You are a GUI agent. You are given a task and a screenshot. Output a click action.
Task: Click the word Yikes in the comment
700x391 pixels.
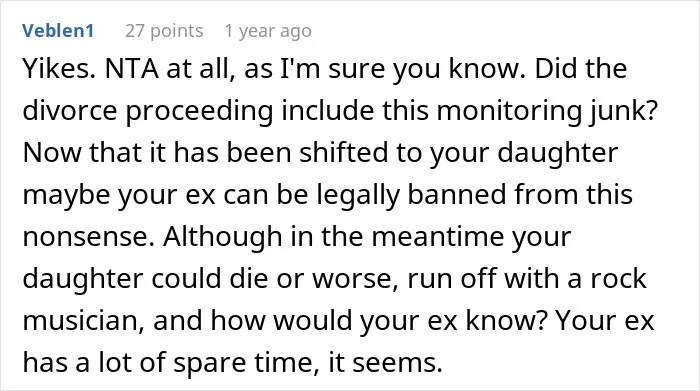[x=59, y=69]
